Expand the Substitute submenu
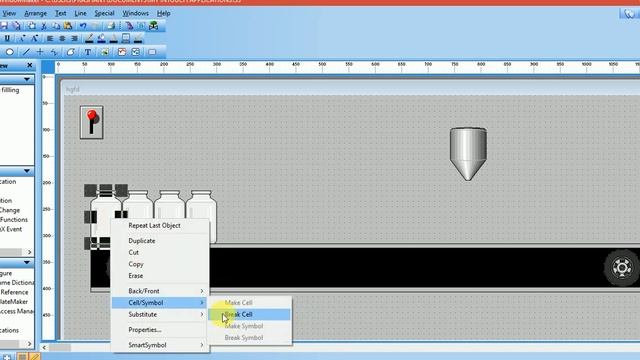Viewport: 640px width, 360px height. click(160, 314)
